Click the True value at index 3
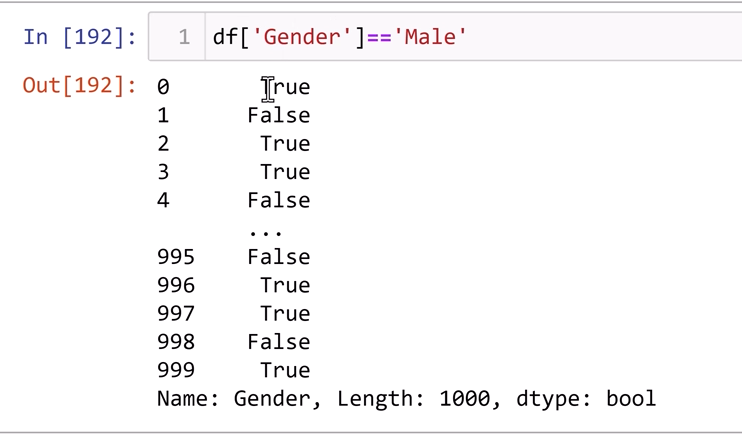The width and height of the screenshot is (742, 436). (x=286, y=172)
